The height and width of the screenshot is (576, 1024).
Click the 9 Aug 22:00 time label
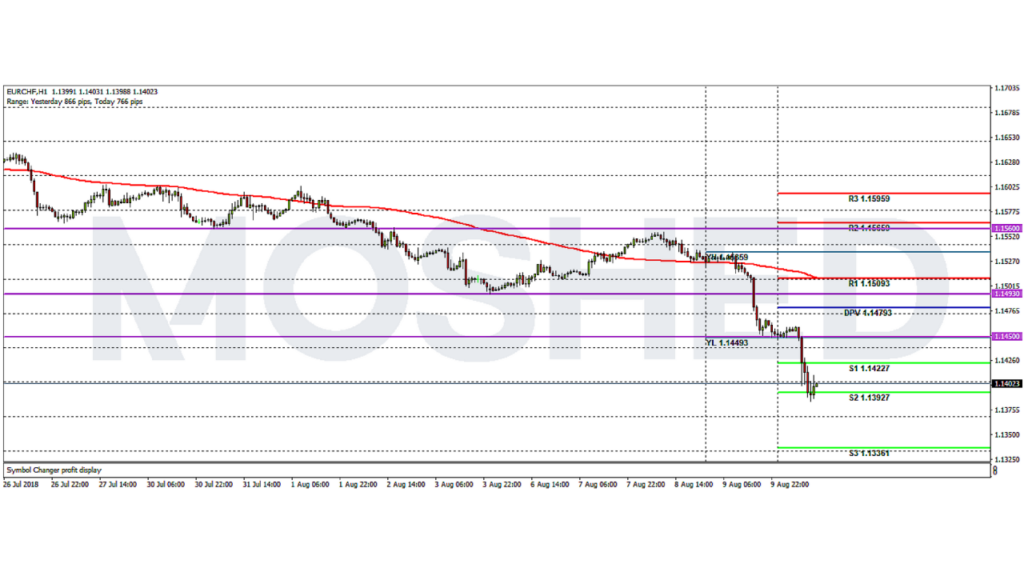(789, 482)
